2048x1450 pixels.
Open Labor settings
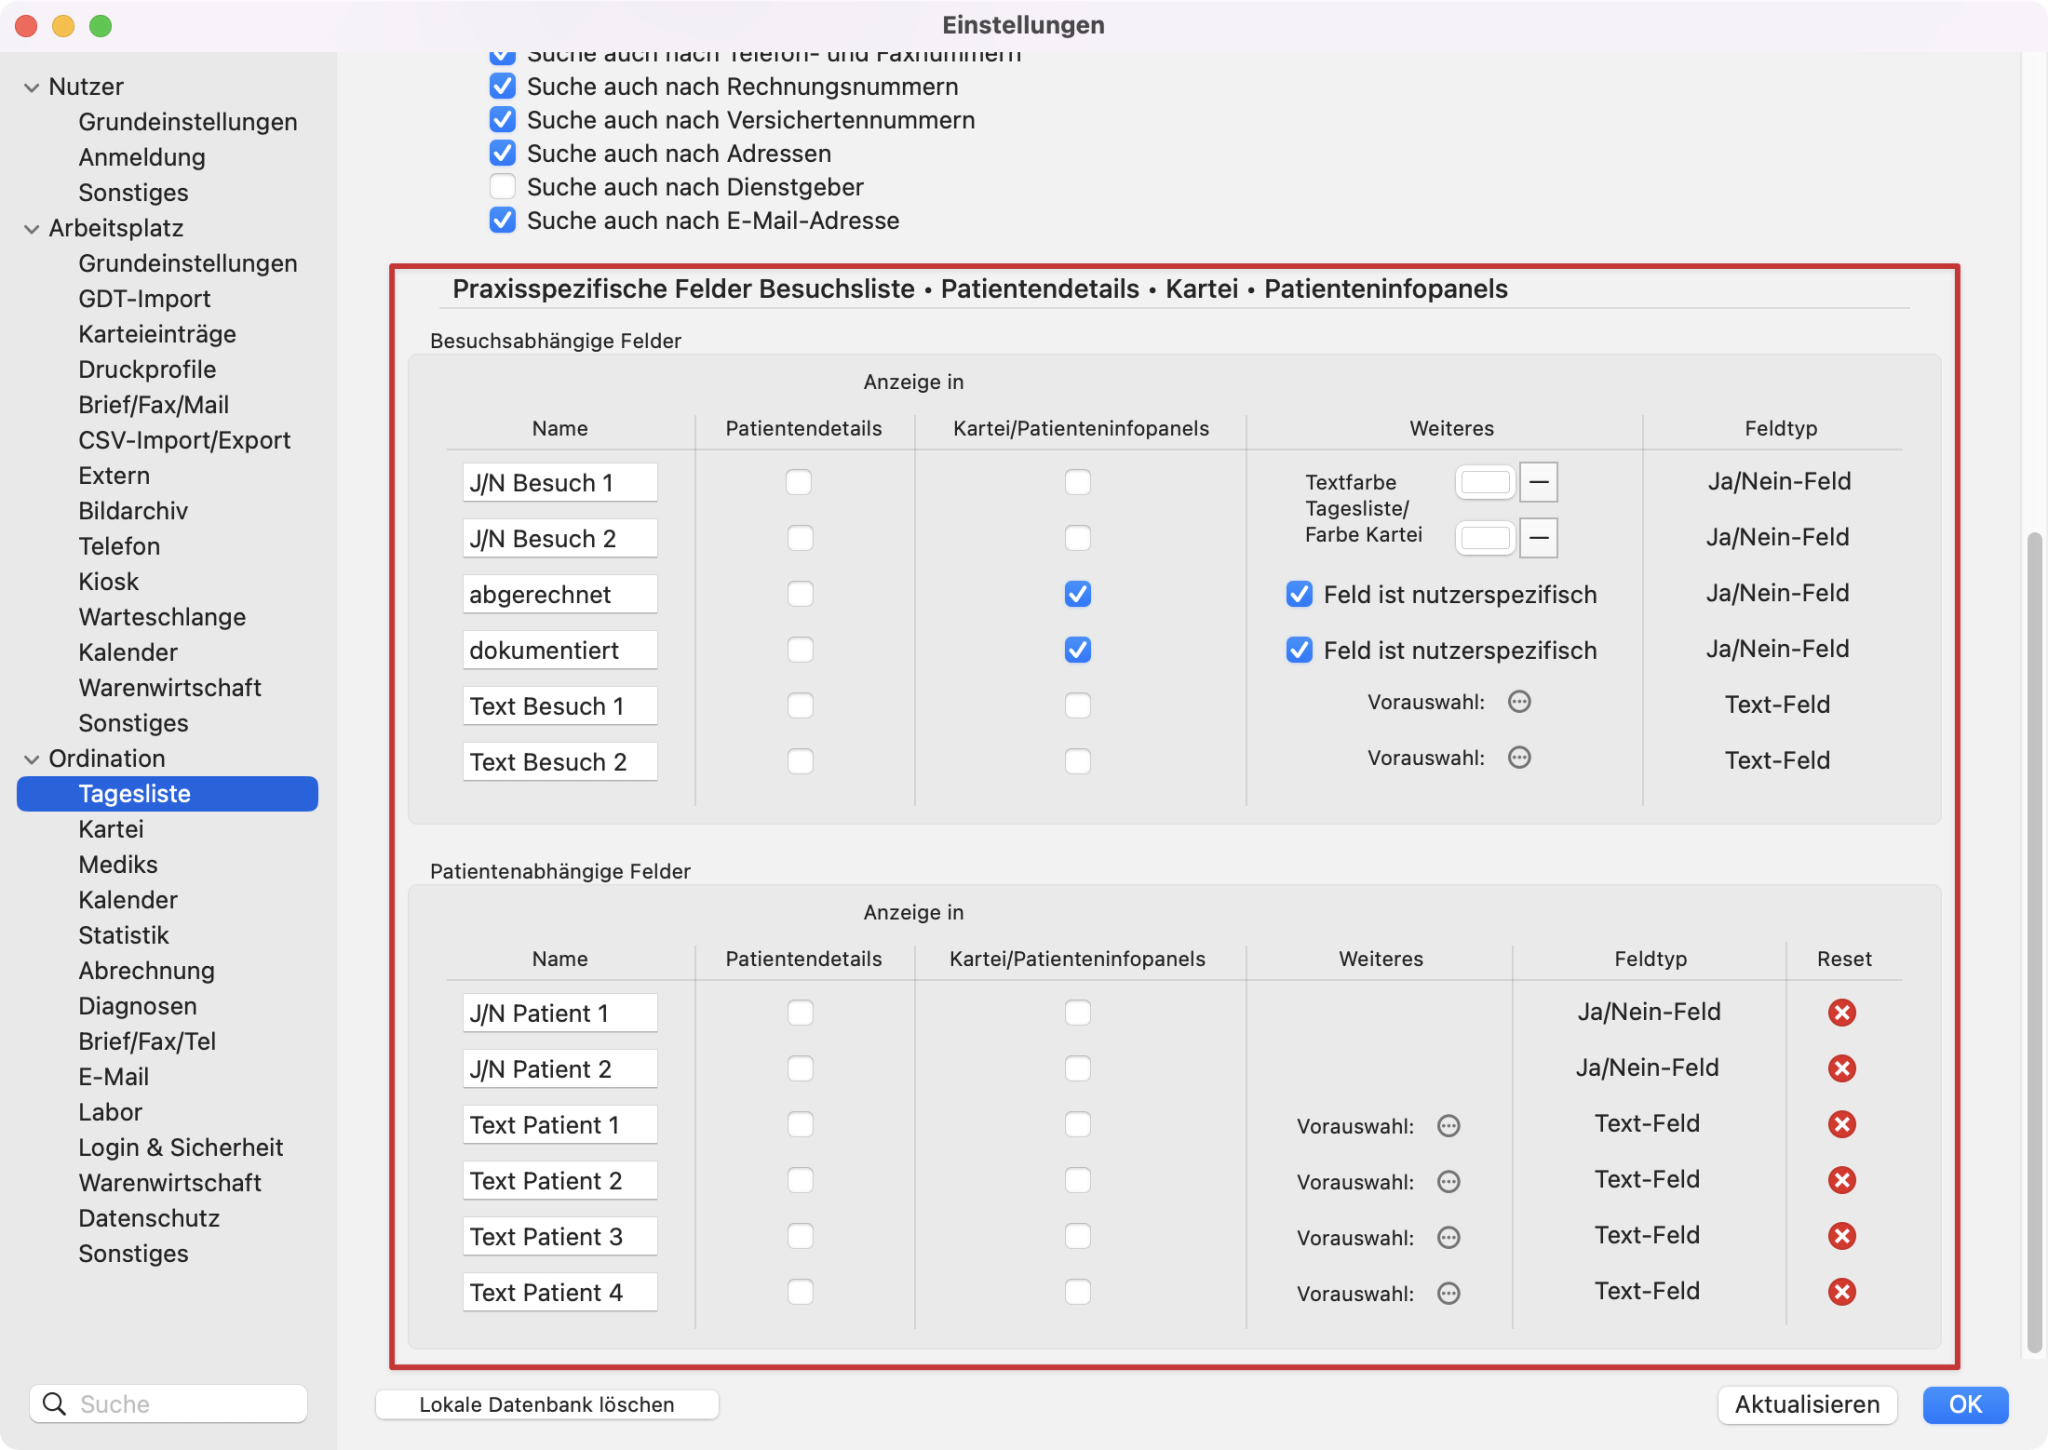pos(110,1112)
